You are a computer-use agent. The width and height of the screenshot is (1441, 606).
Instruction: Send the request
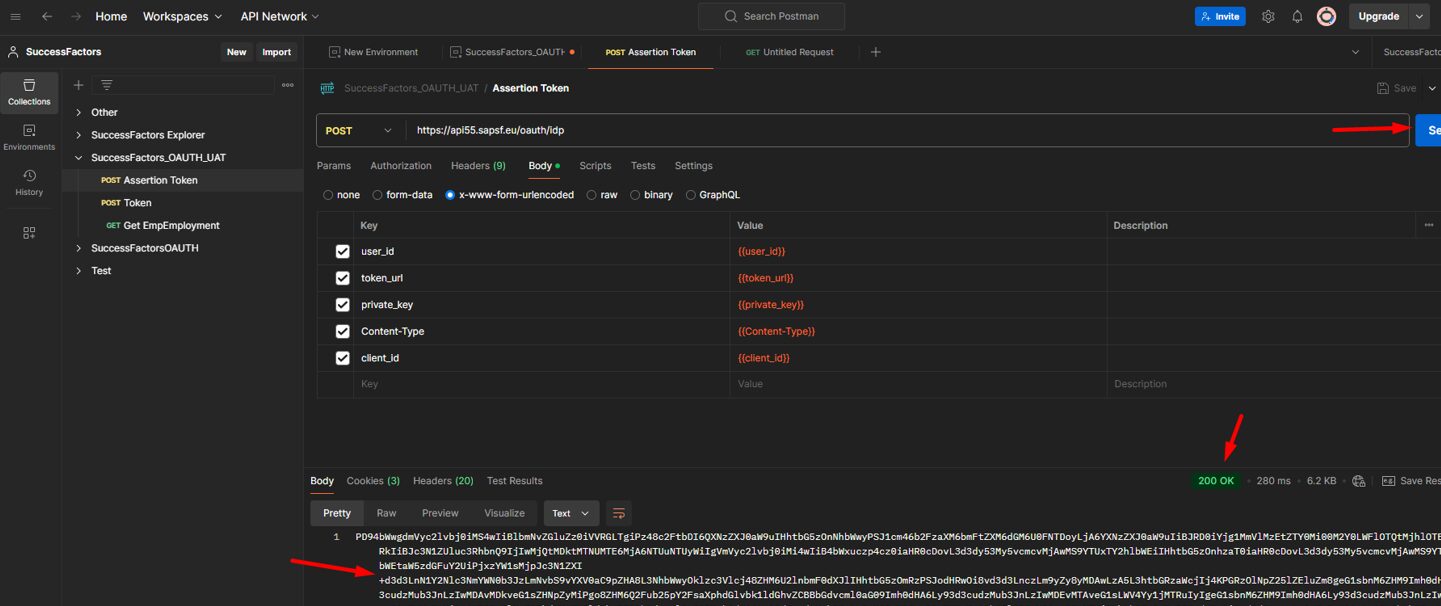click(1428, 131)
